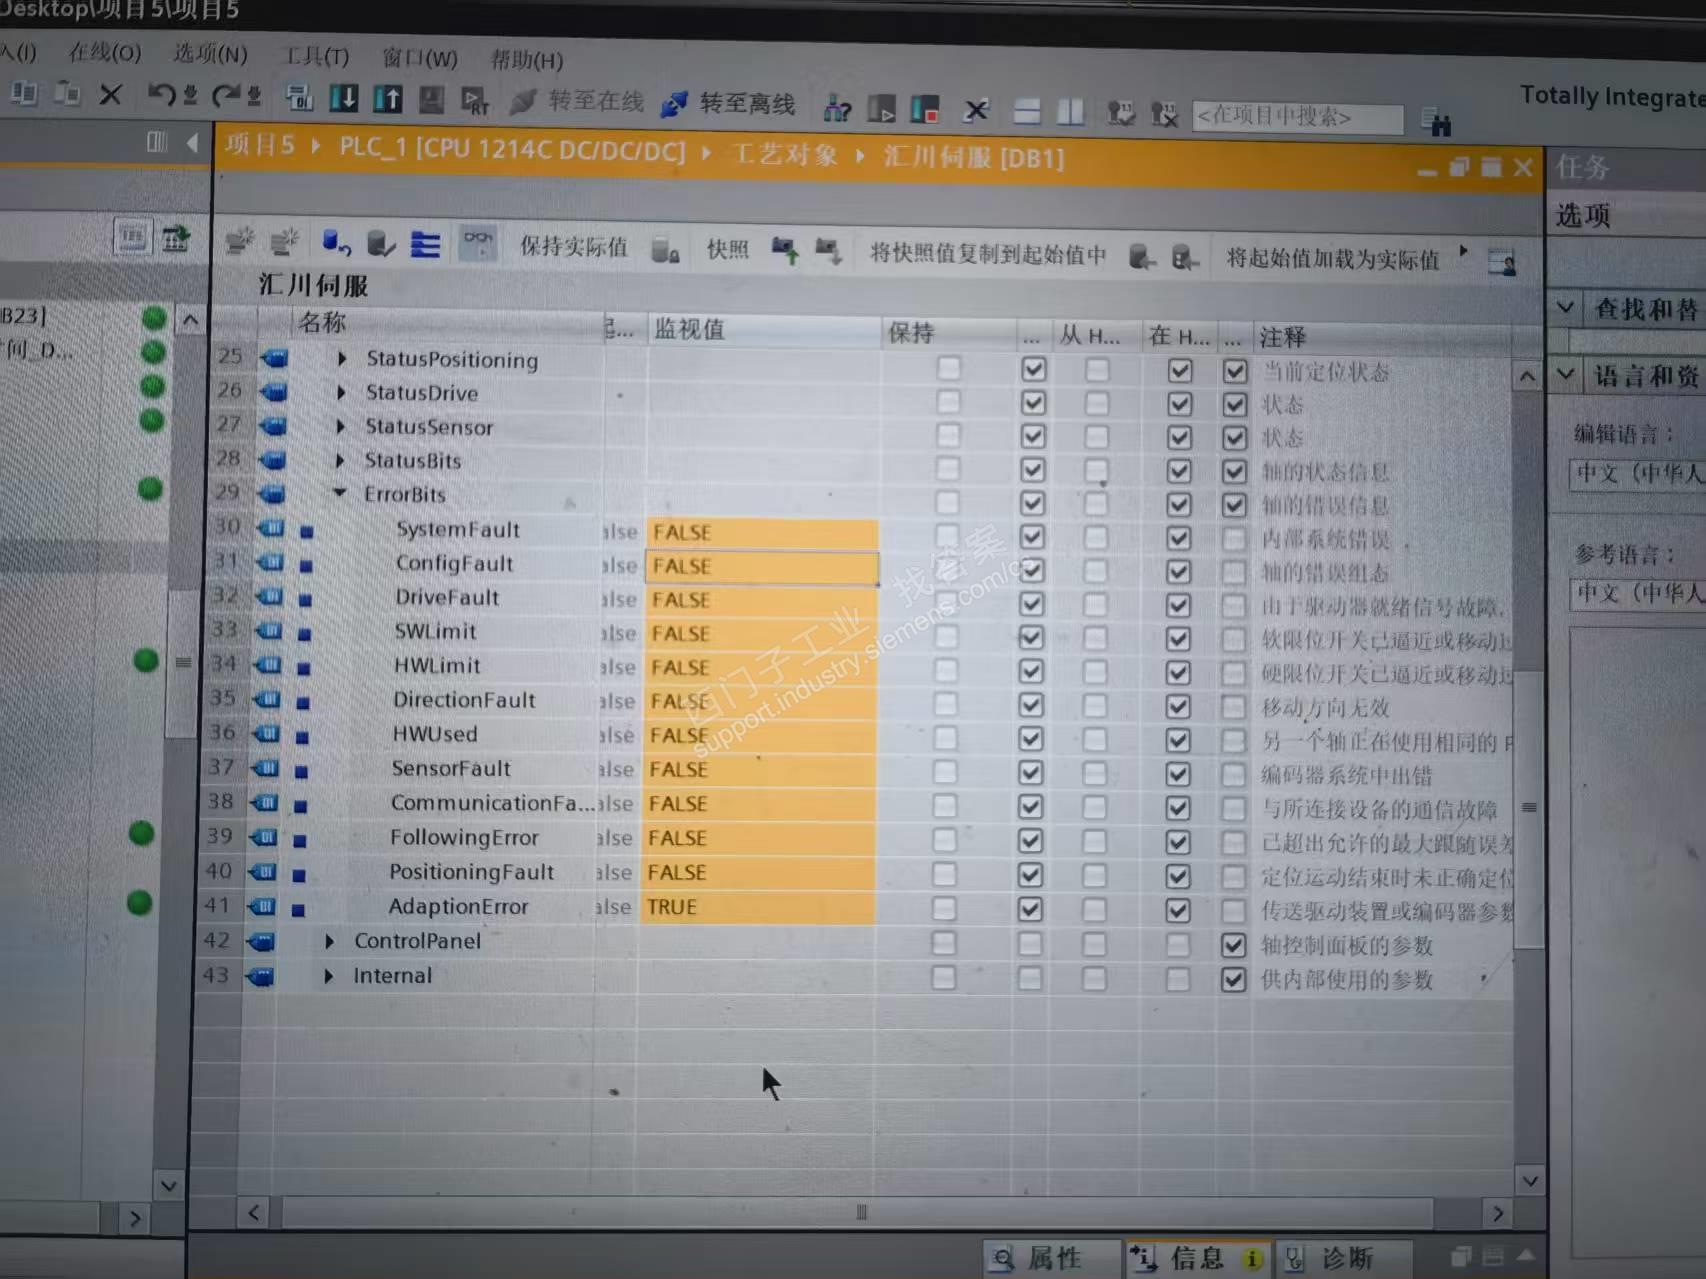Image resolution: width=1706 pixels, height=1279 pixels.
Task: Split the editor space vertically
Action: click(1070, 111)
